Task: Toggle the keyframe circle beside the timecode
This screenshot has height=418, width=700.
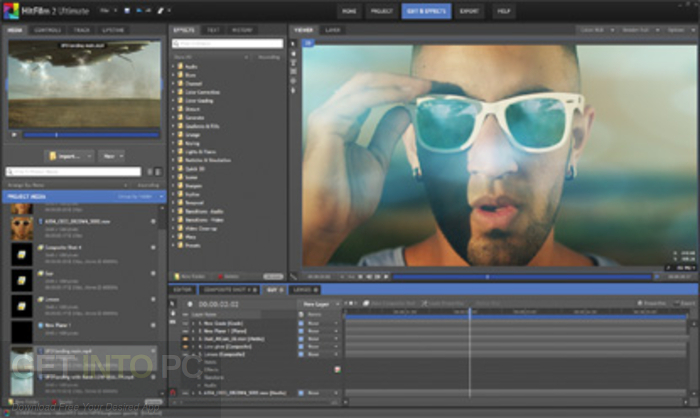Action: 190,304
